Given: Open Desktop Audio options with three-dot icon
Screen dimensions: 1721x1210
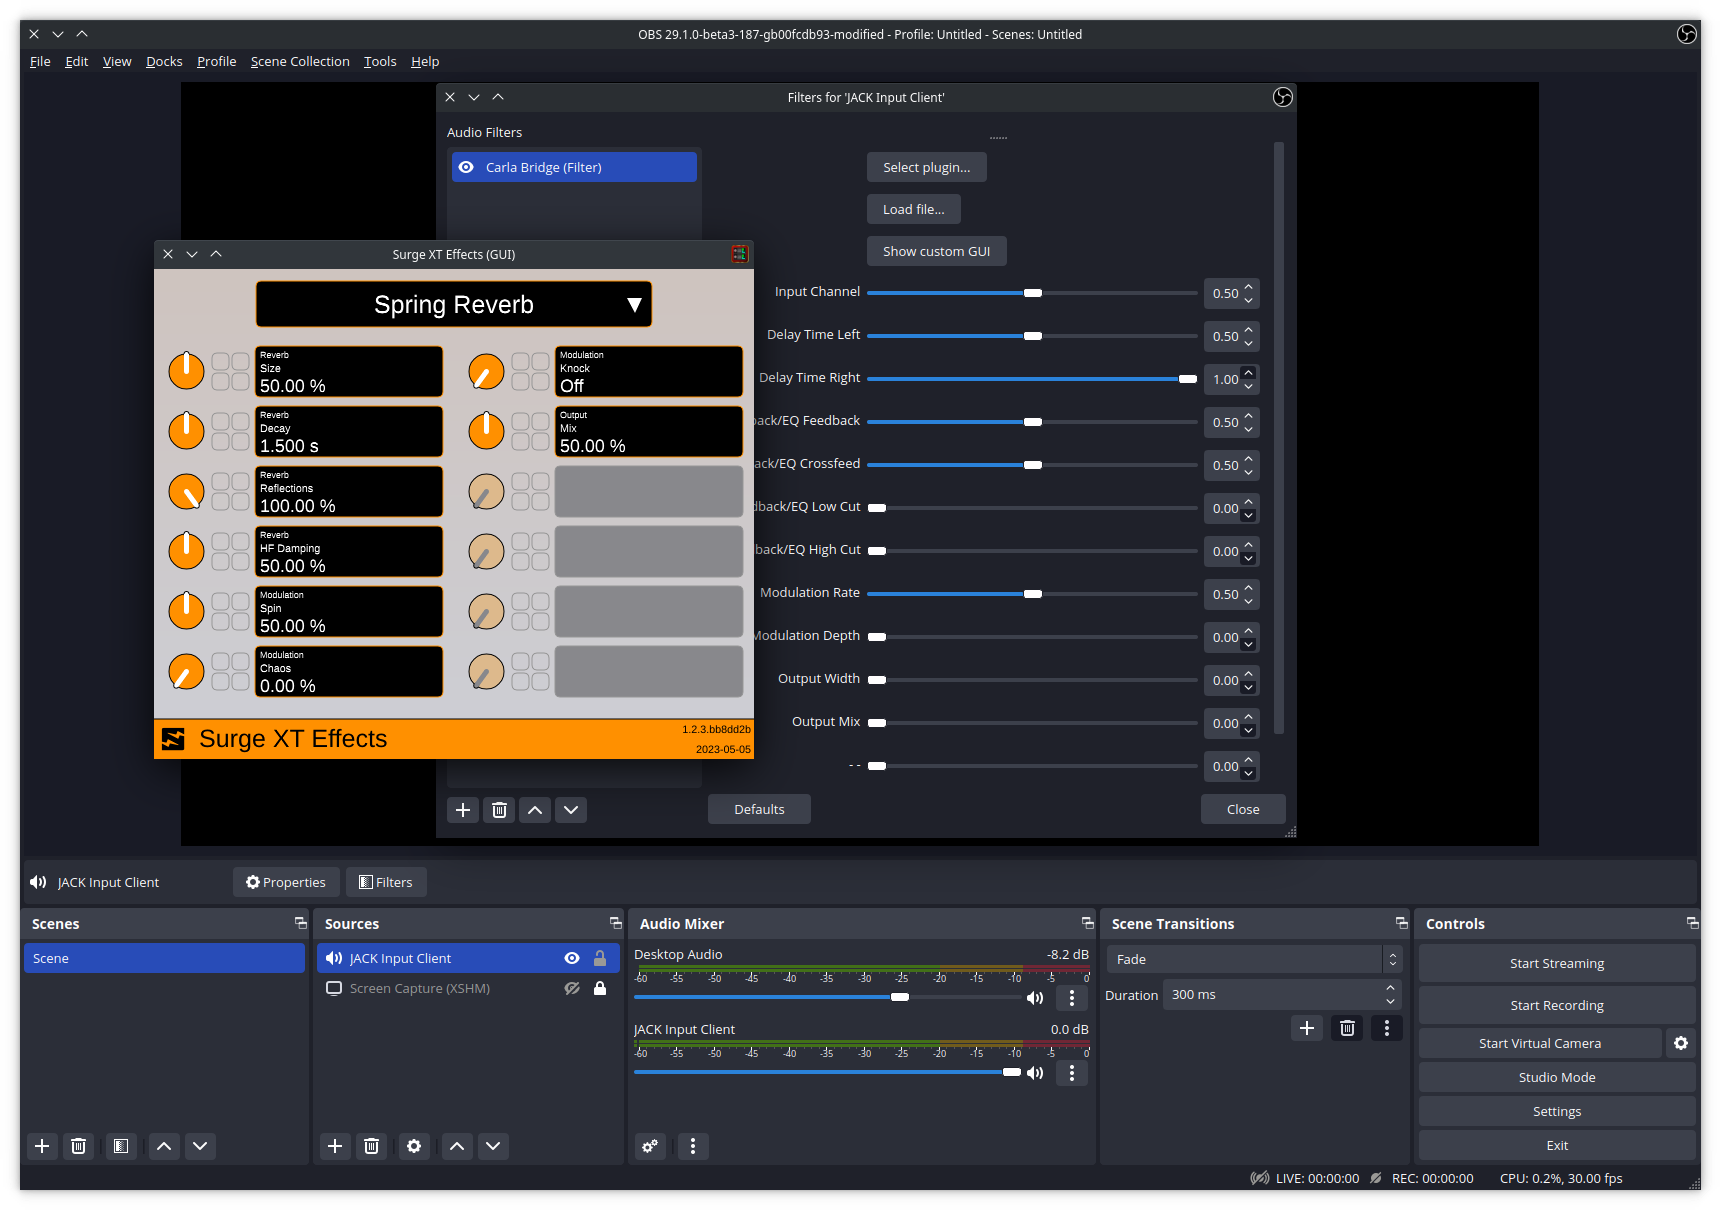Looking at the screenshot, I should [1071, 997].
